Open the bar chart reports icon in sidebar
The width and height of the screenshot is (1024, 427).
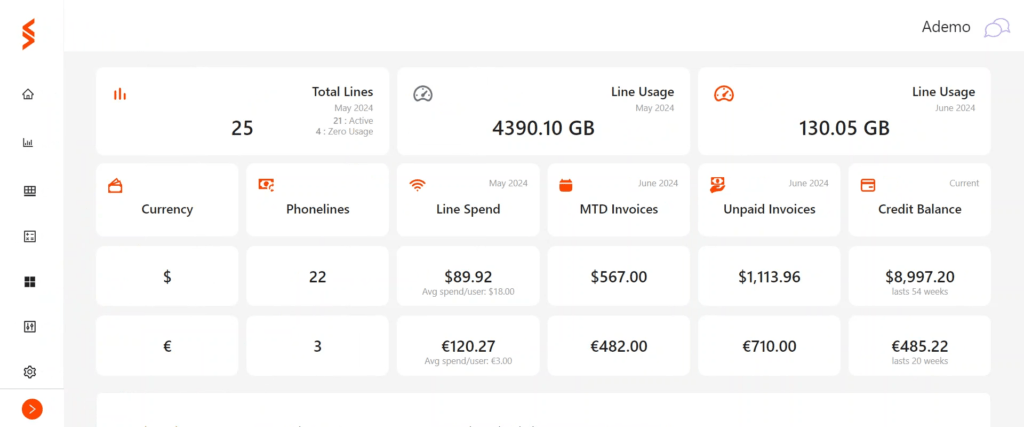click(x=28, y=142)
